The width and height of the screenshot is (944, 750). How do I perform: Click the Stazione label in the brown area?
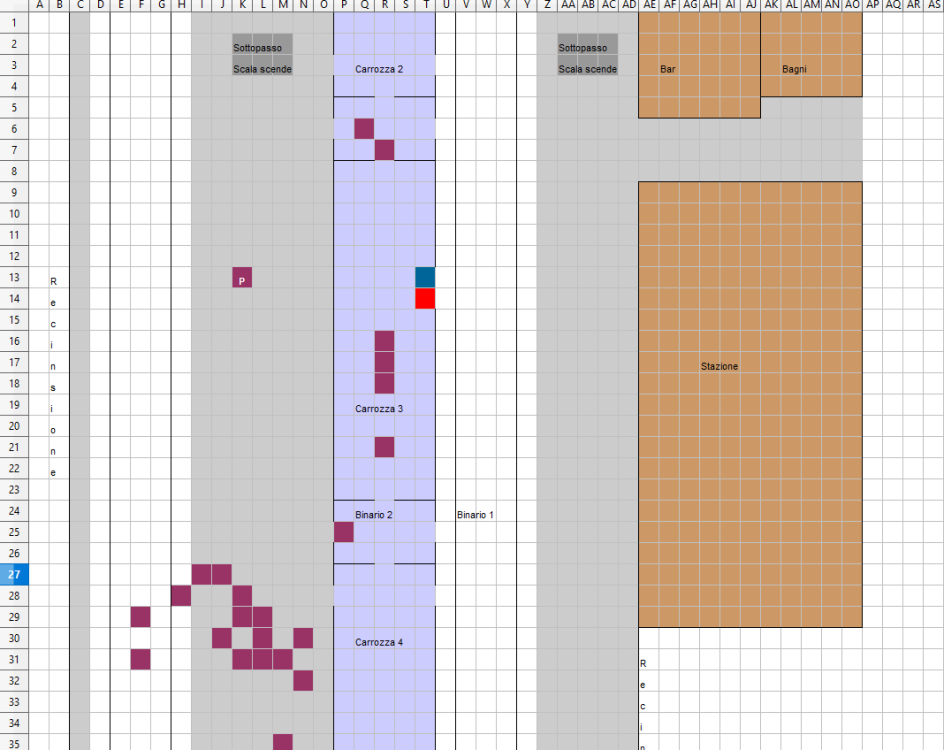[719, 367]
